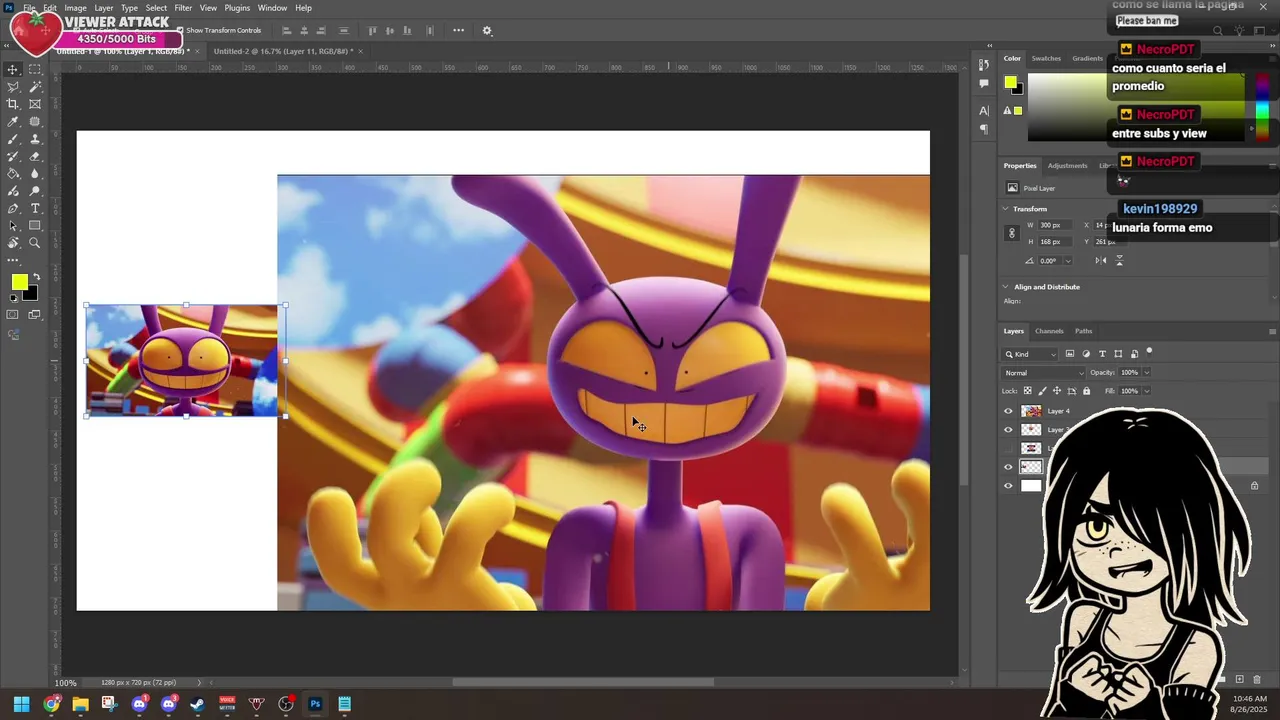This screenshot has height=720, width=1280.
Task: Lock image pixels with brush icon
Action: pos(1042,391)
